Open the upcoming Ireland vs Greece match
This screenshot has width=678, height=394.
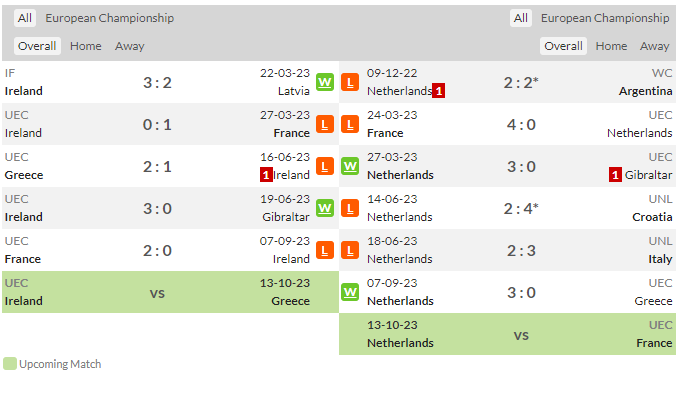[170, 292]
